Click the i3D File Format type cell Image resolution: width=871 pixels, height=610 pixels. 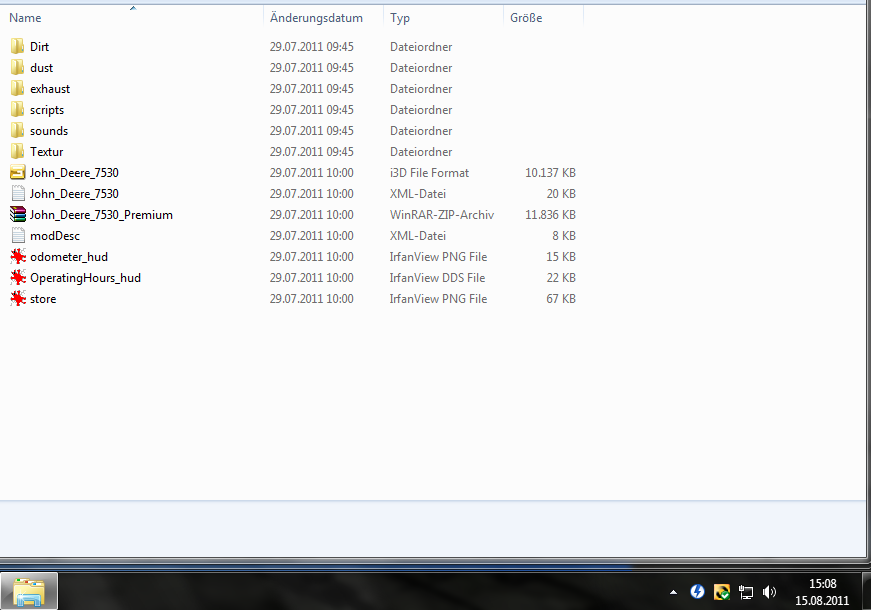[429, 173]
